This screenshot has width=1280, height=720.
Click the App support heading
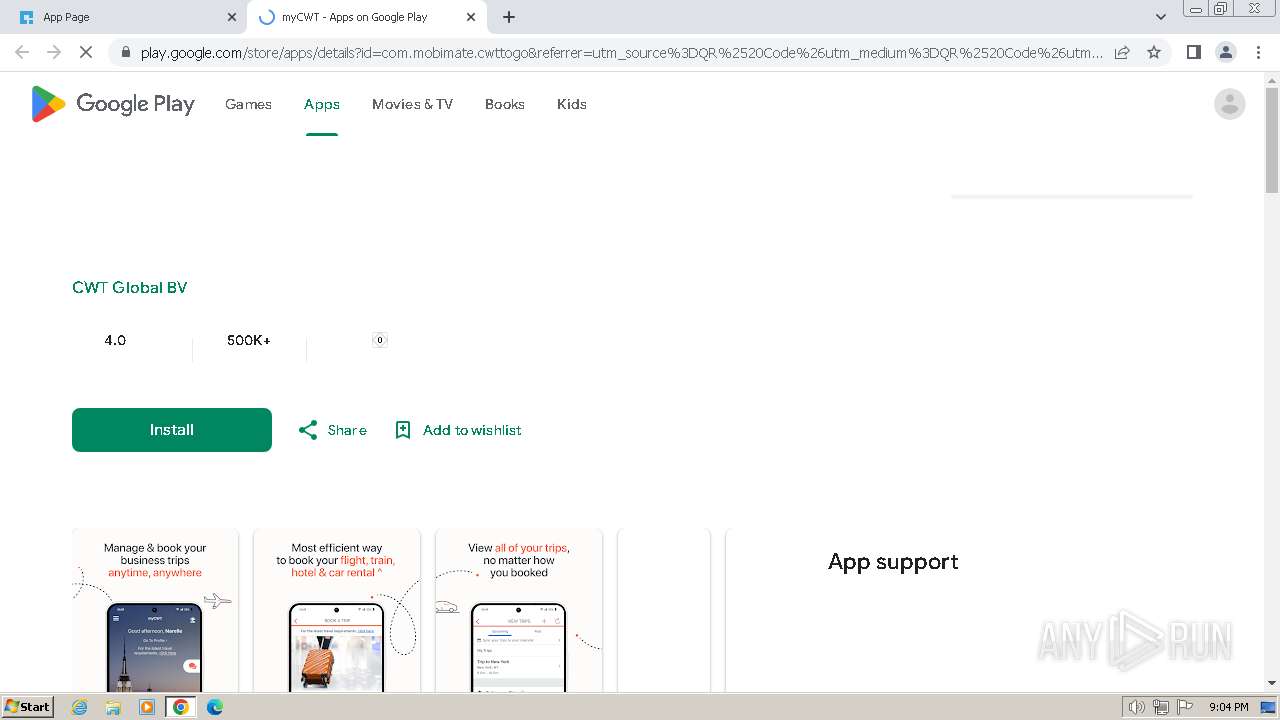click(893, 562)
